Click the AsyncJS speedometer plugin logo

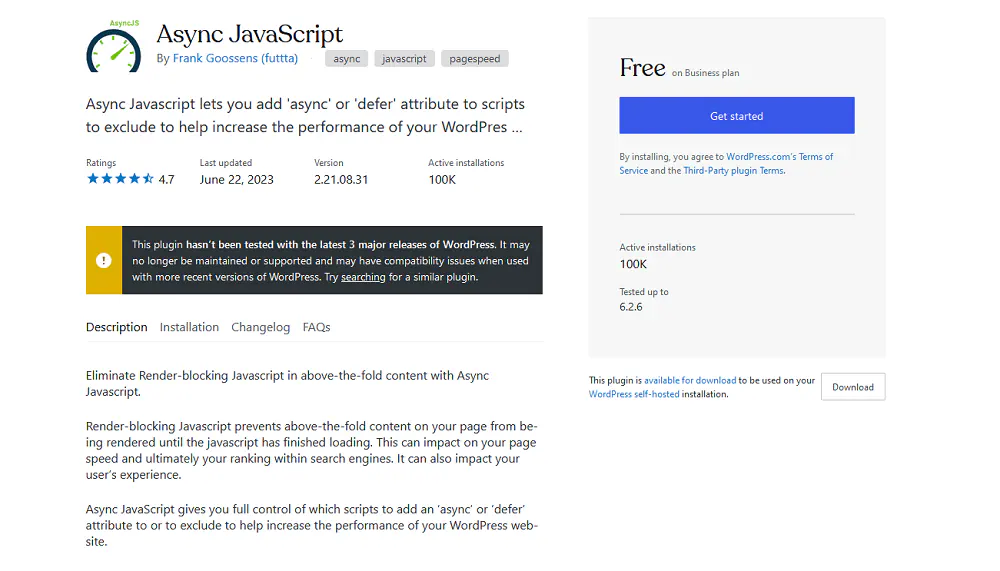point(113,46)
